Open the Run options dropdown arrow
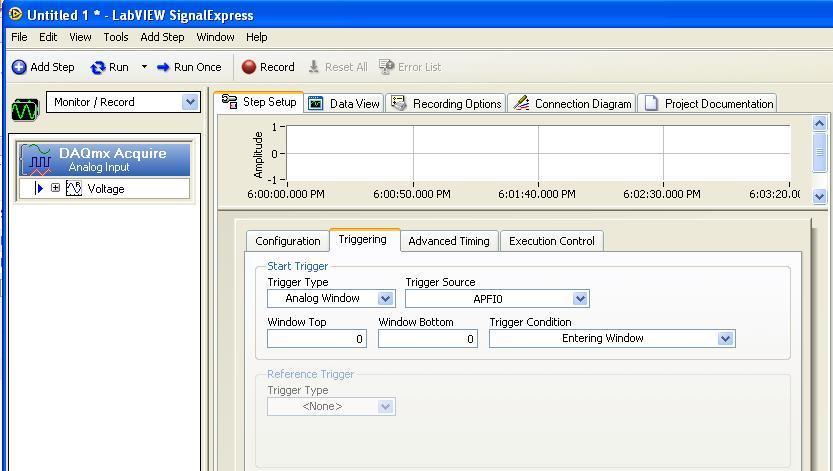This screenshot has width=833, height=471. click(x=144, y=67)
